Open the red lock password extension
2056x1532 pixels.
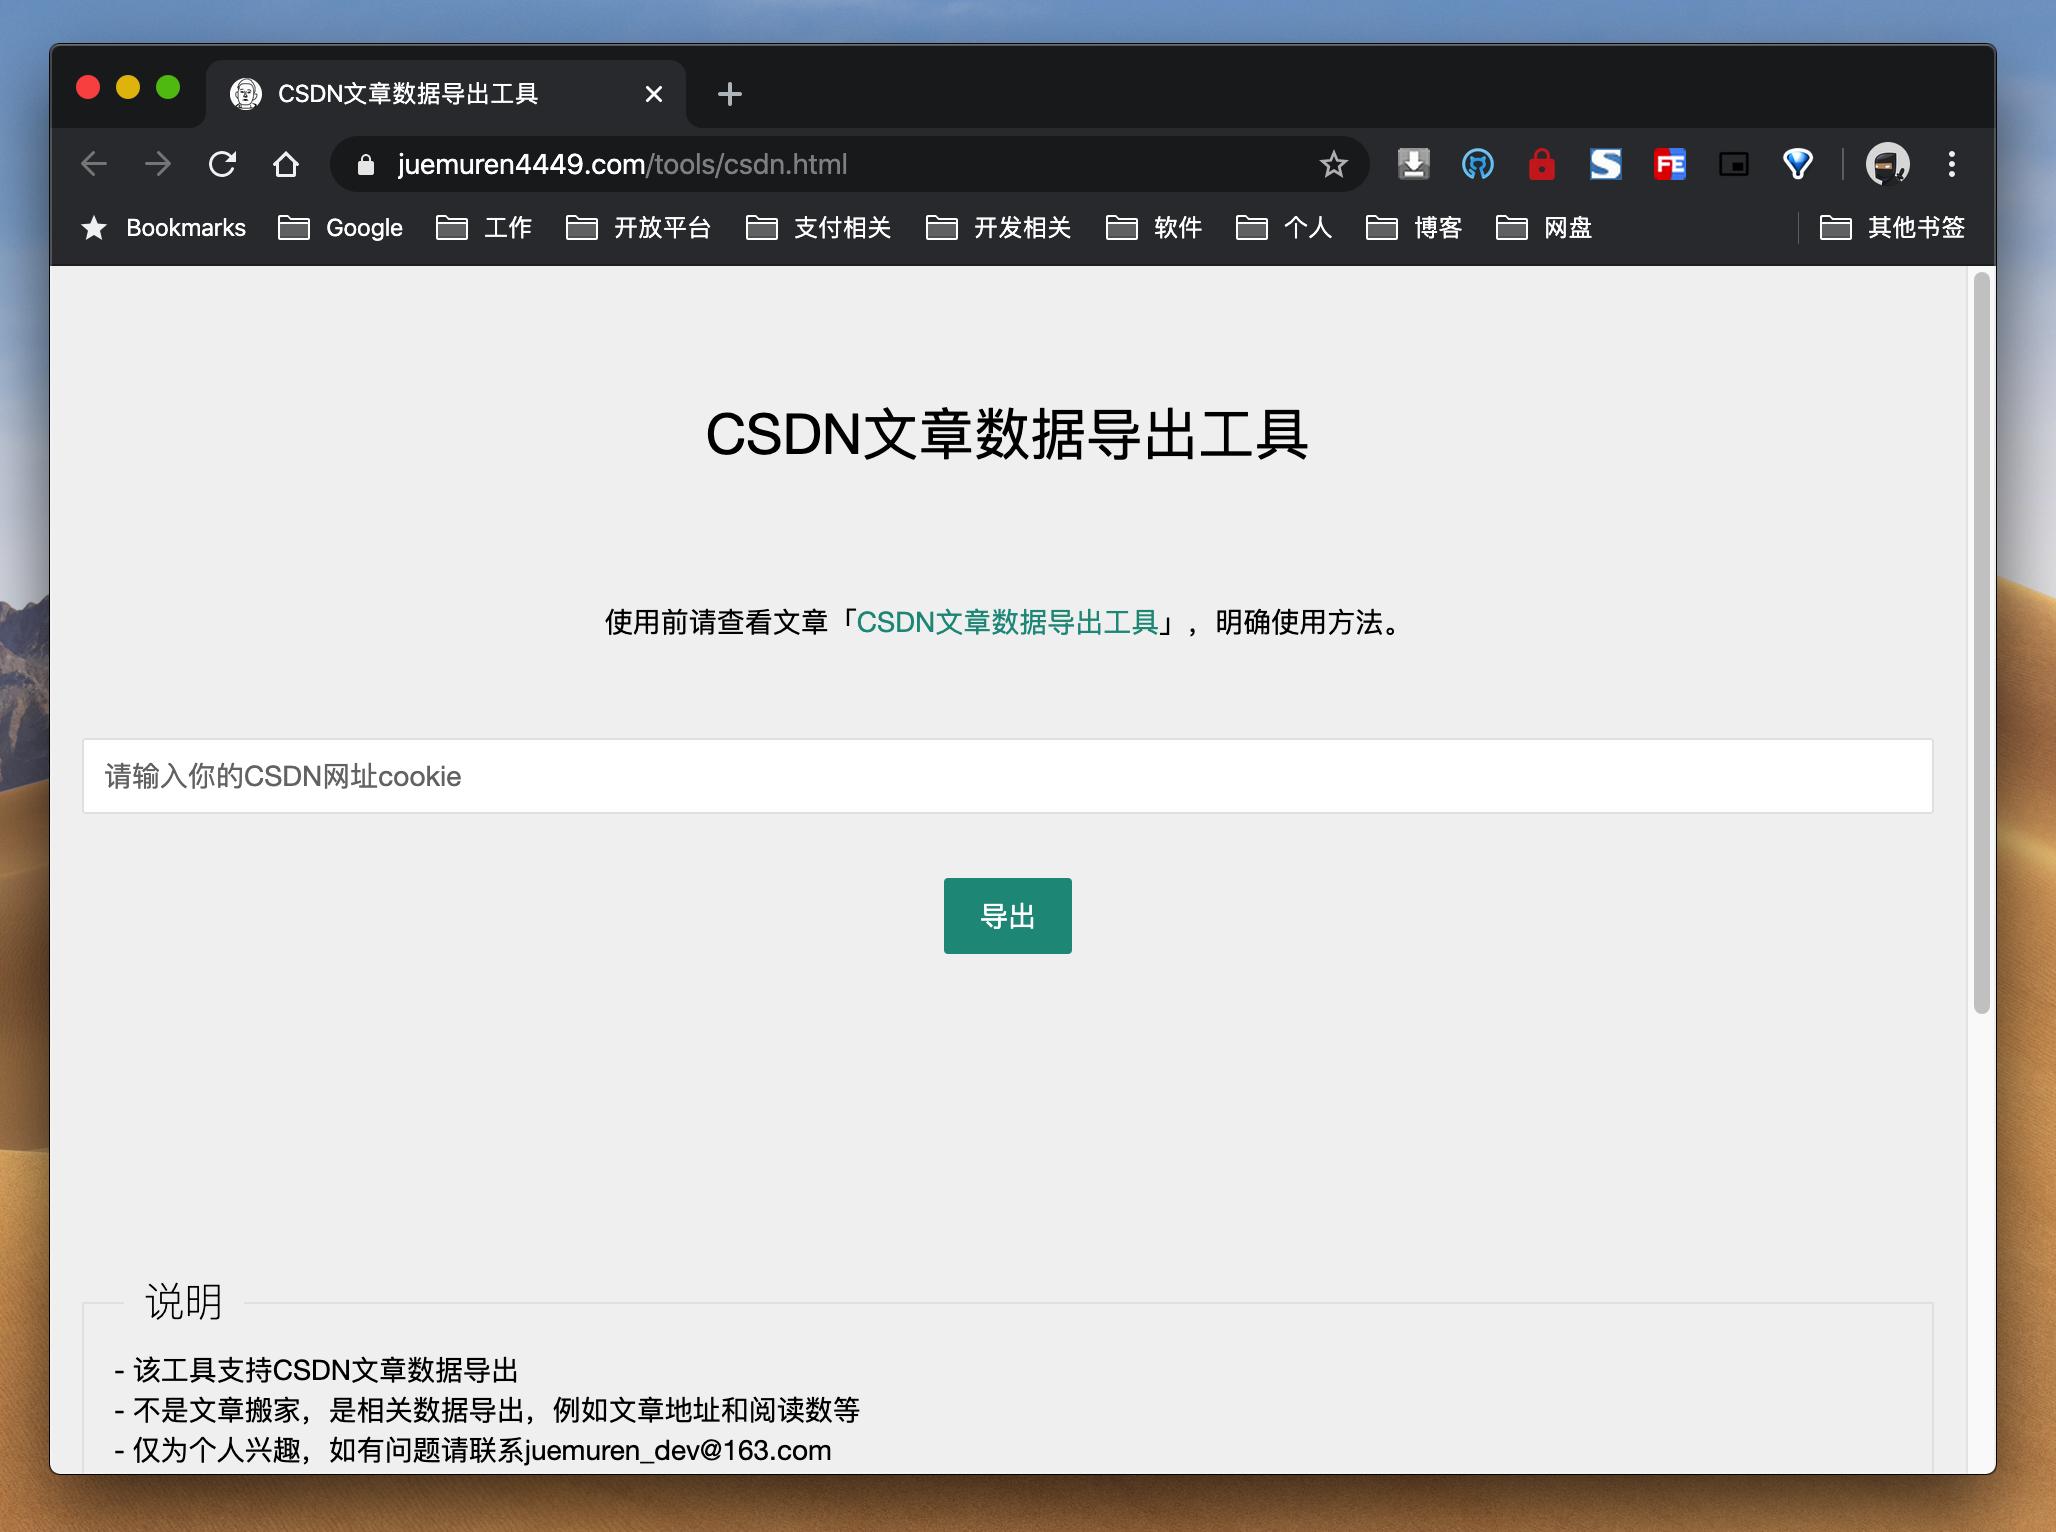click(x=1542, y=164)
